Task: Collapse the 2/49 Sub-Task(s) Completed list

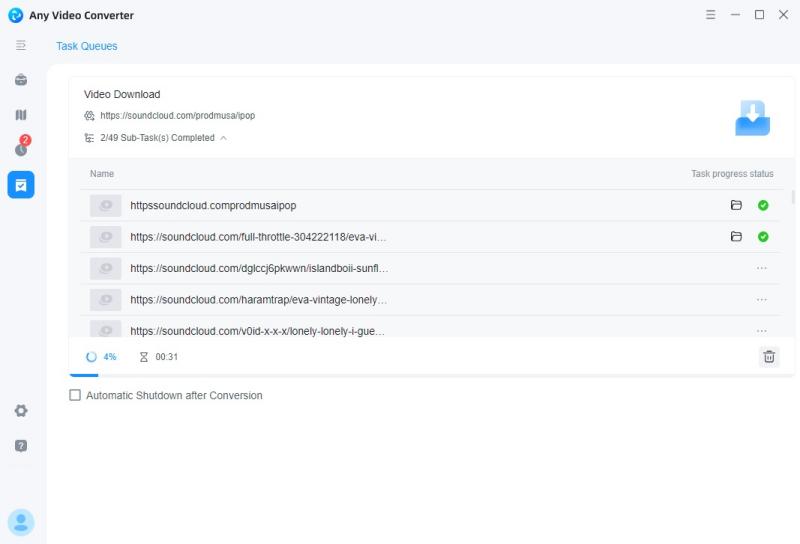Action: 223,138
